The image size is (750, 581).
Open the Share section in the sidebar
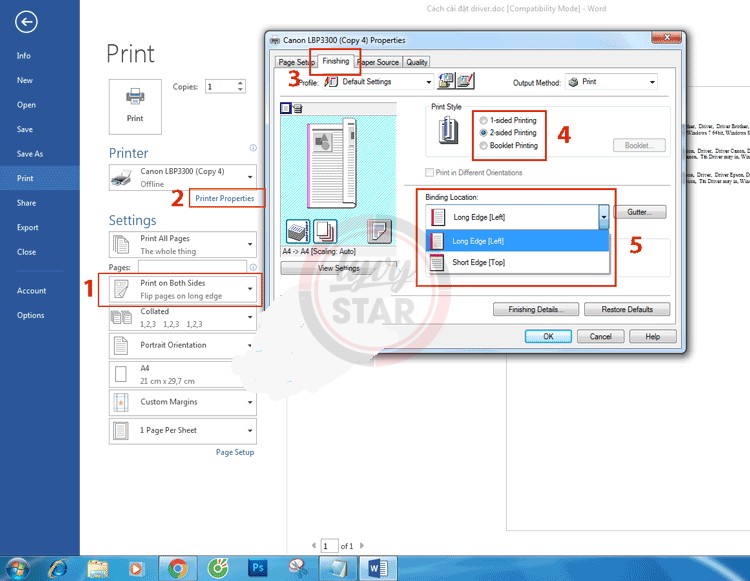click(26, 203)
